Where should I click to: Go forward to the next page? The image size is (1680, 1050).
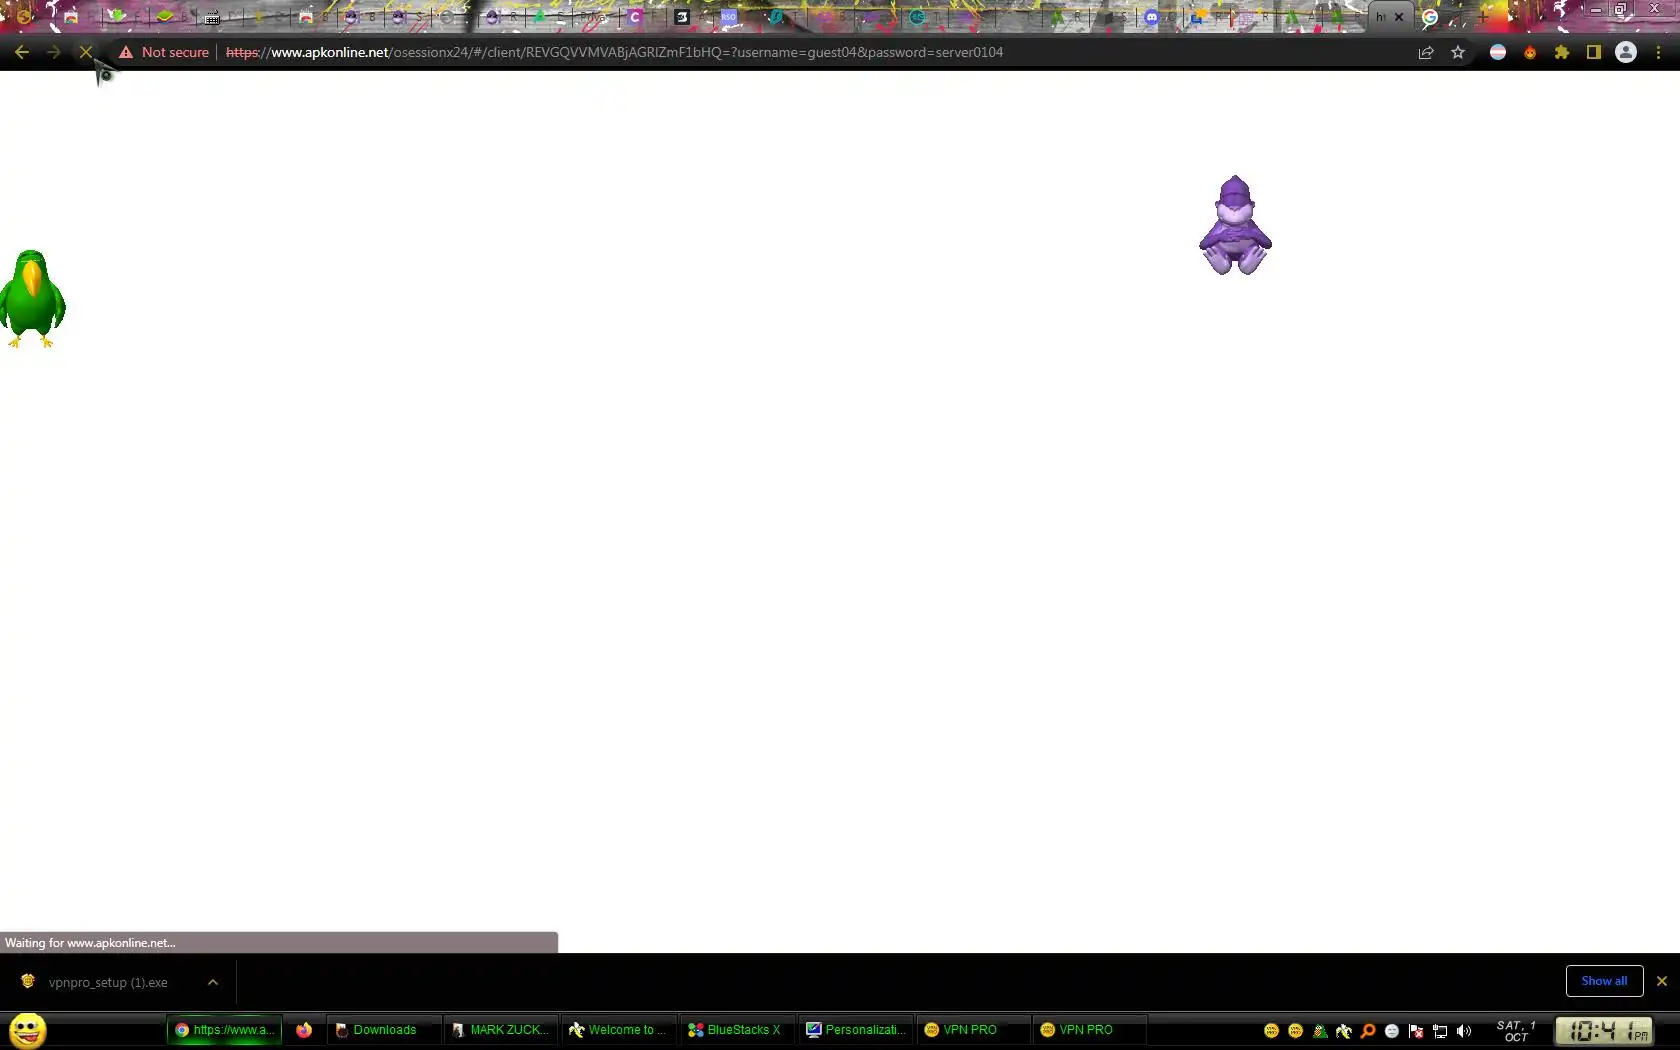[x=54, y=52]
